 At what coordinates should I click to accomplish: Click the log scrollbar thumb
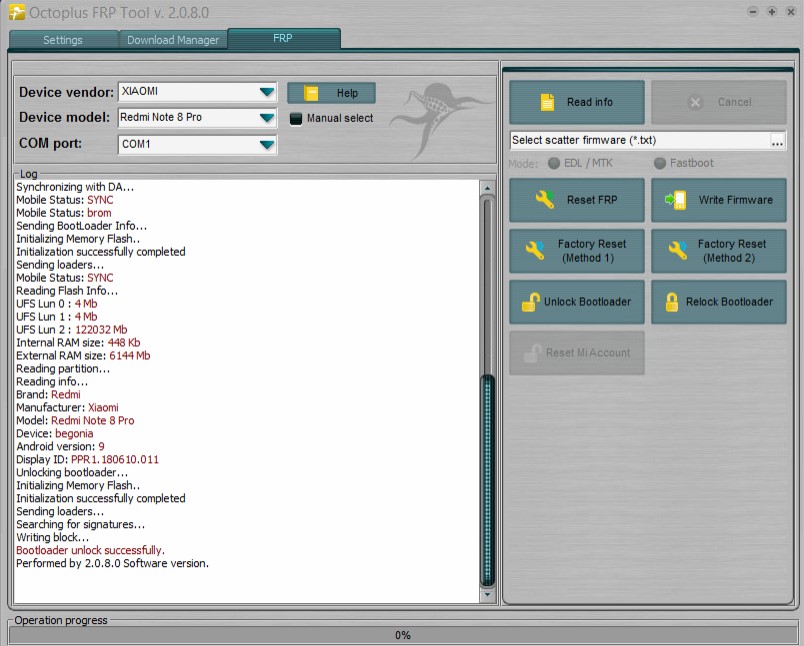(x=487, y=480)
